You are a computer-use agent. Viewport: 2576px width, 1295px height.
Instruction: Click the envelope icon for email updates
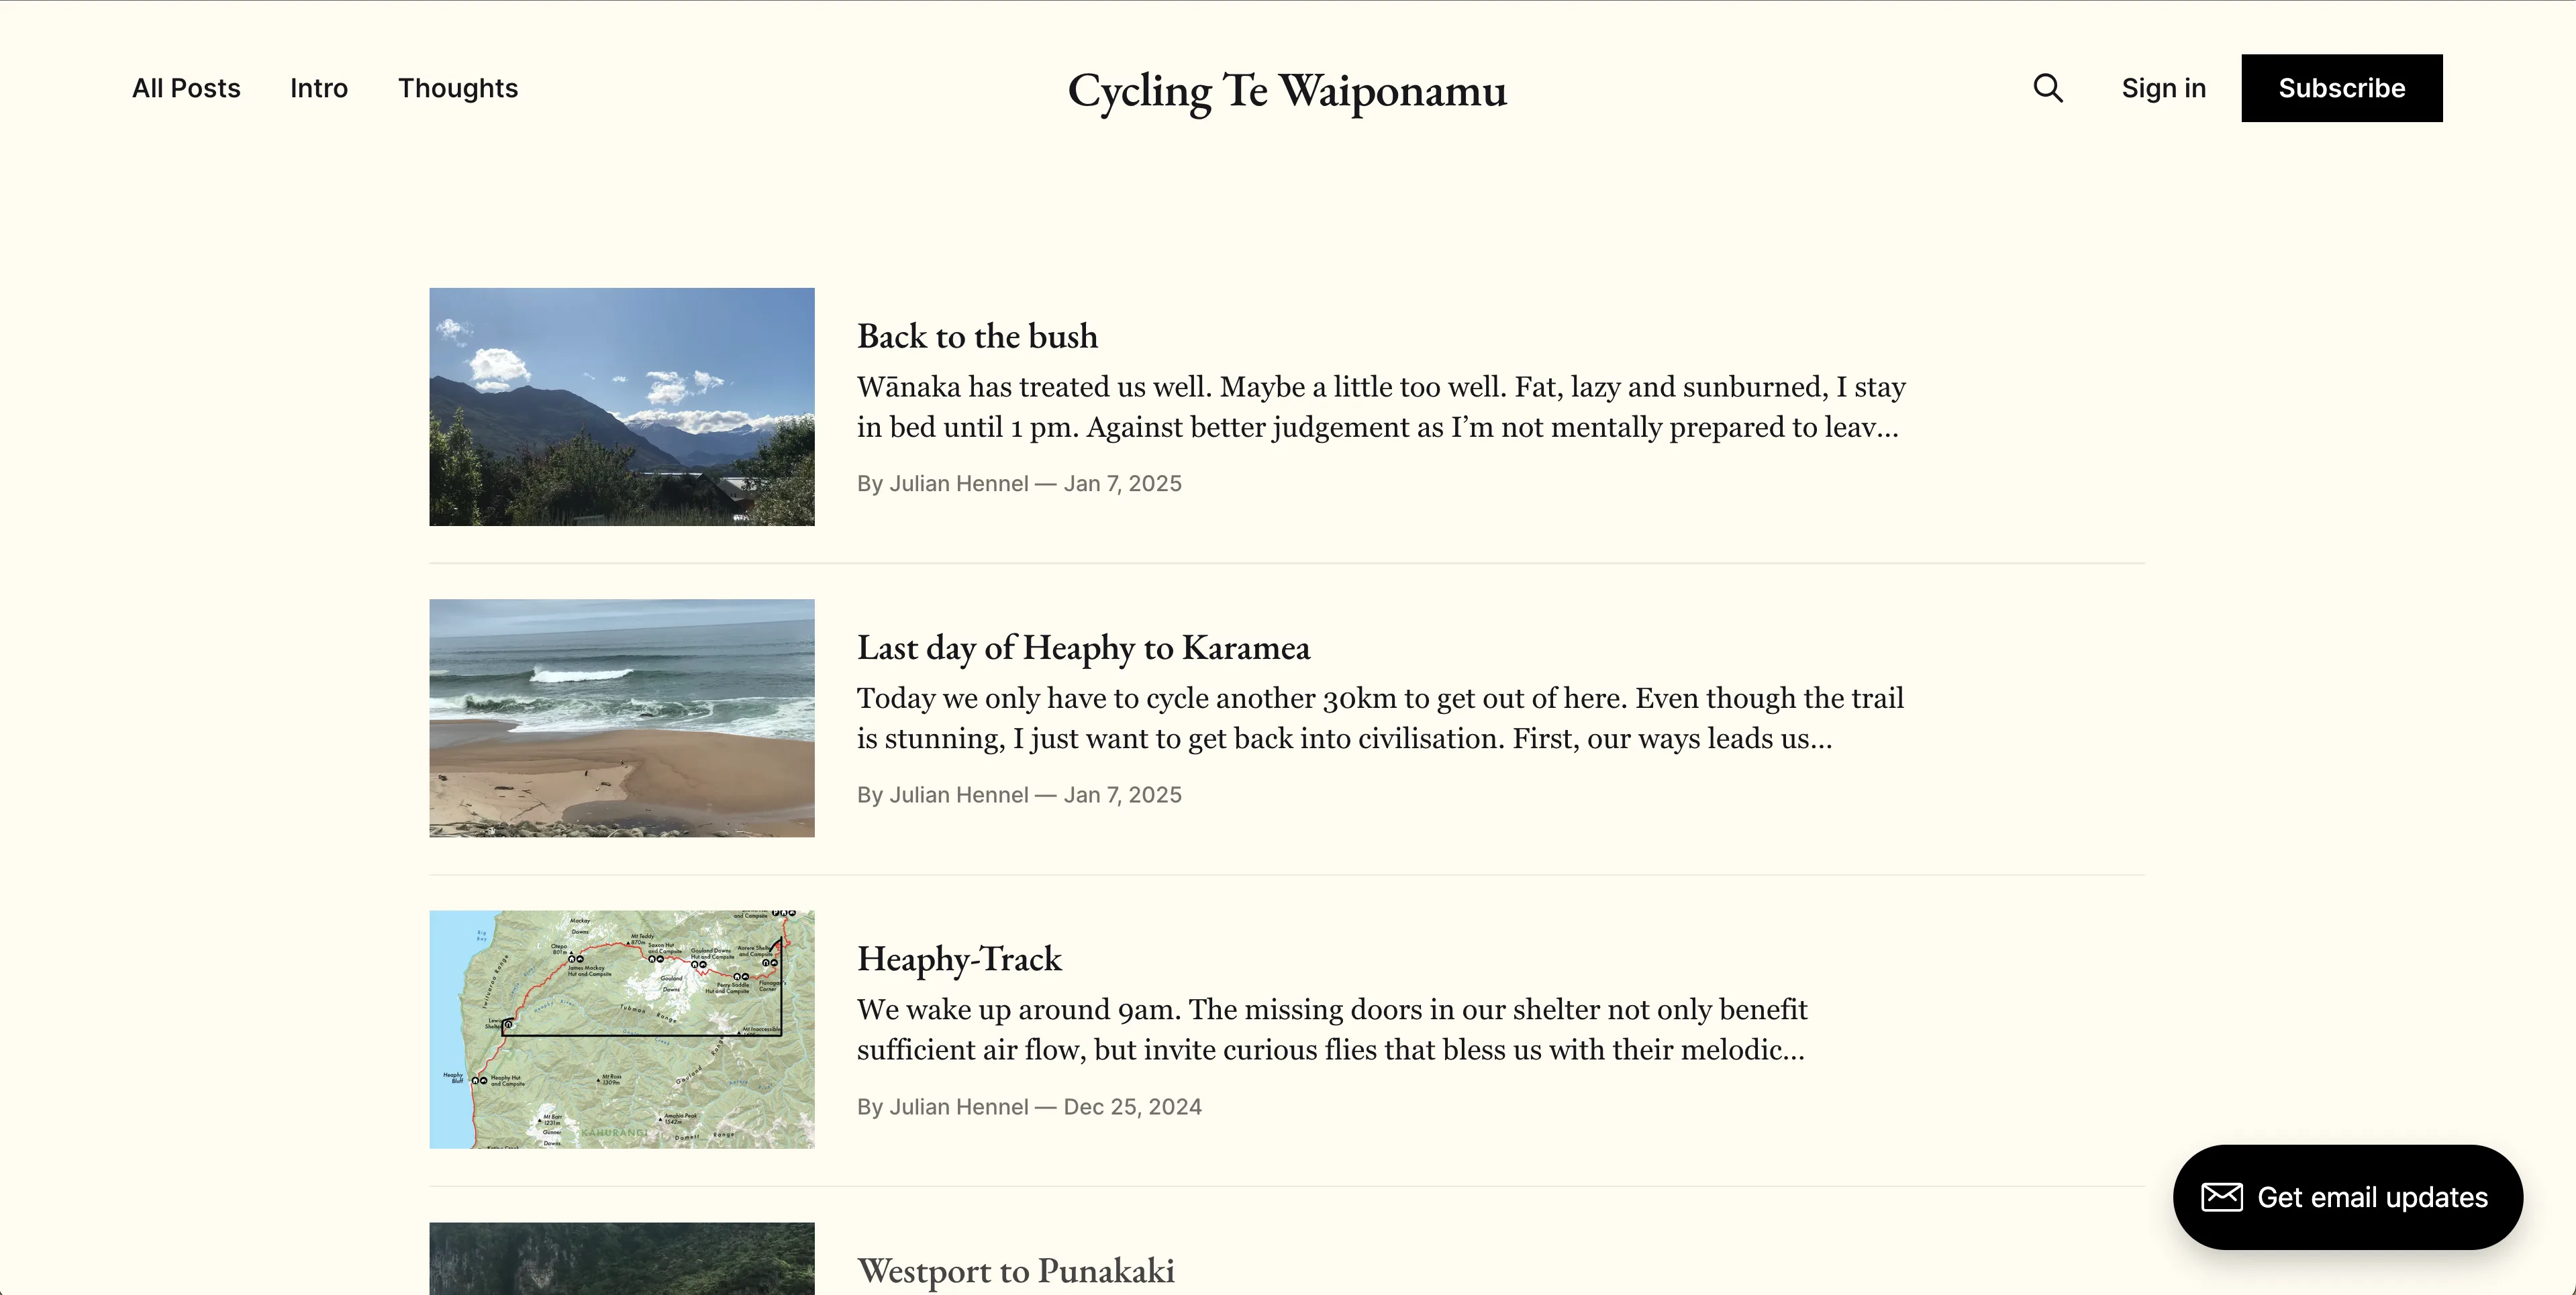point(2222,1197)
